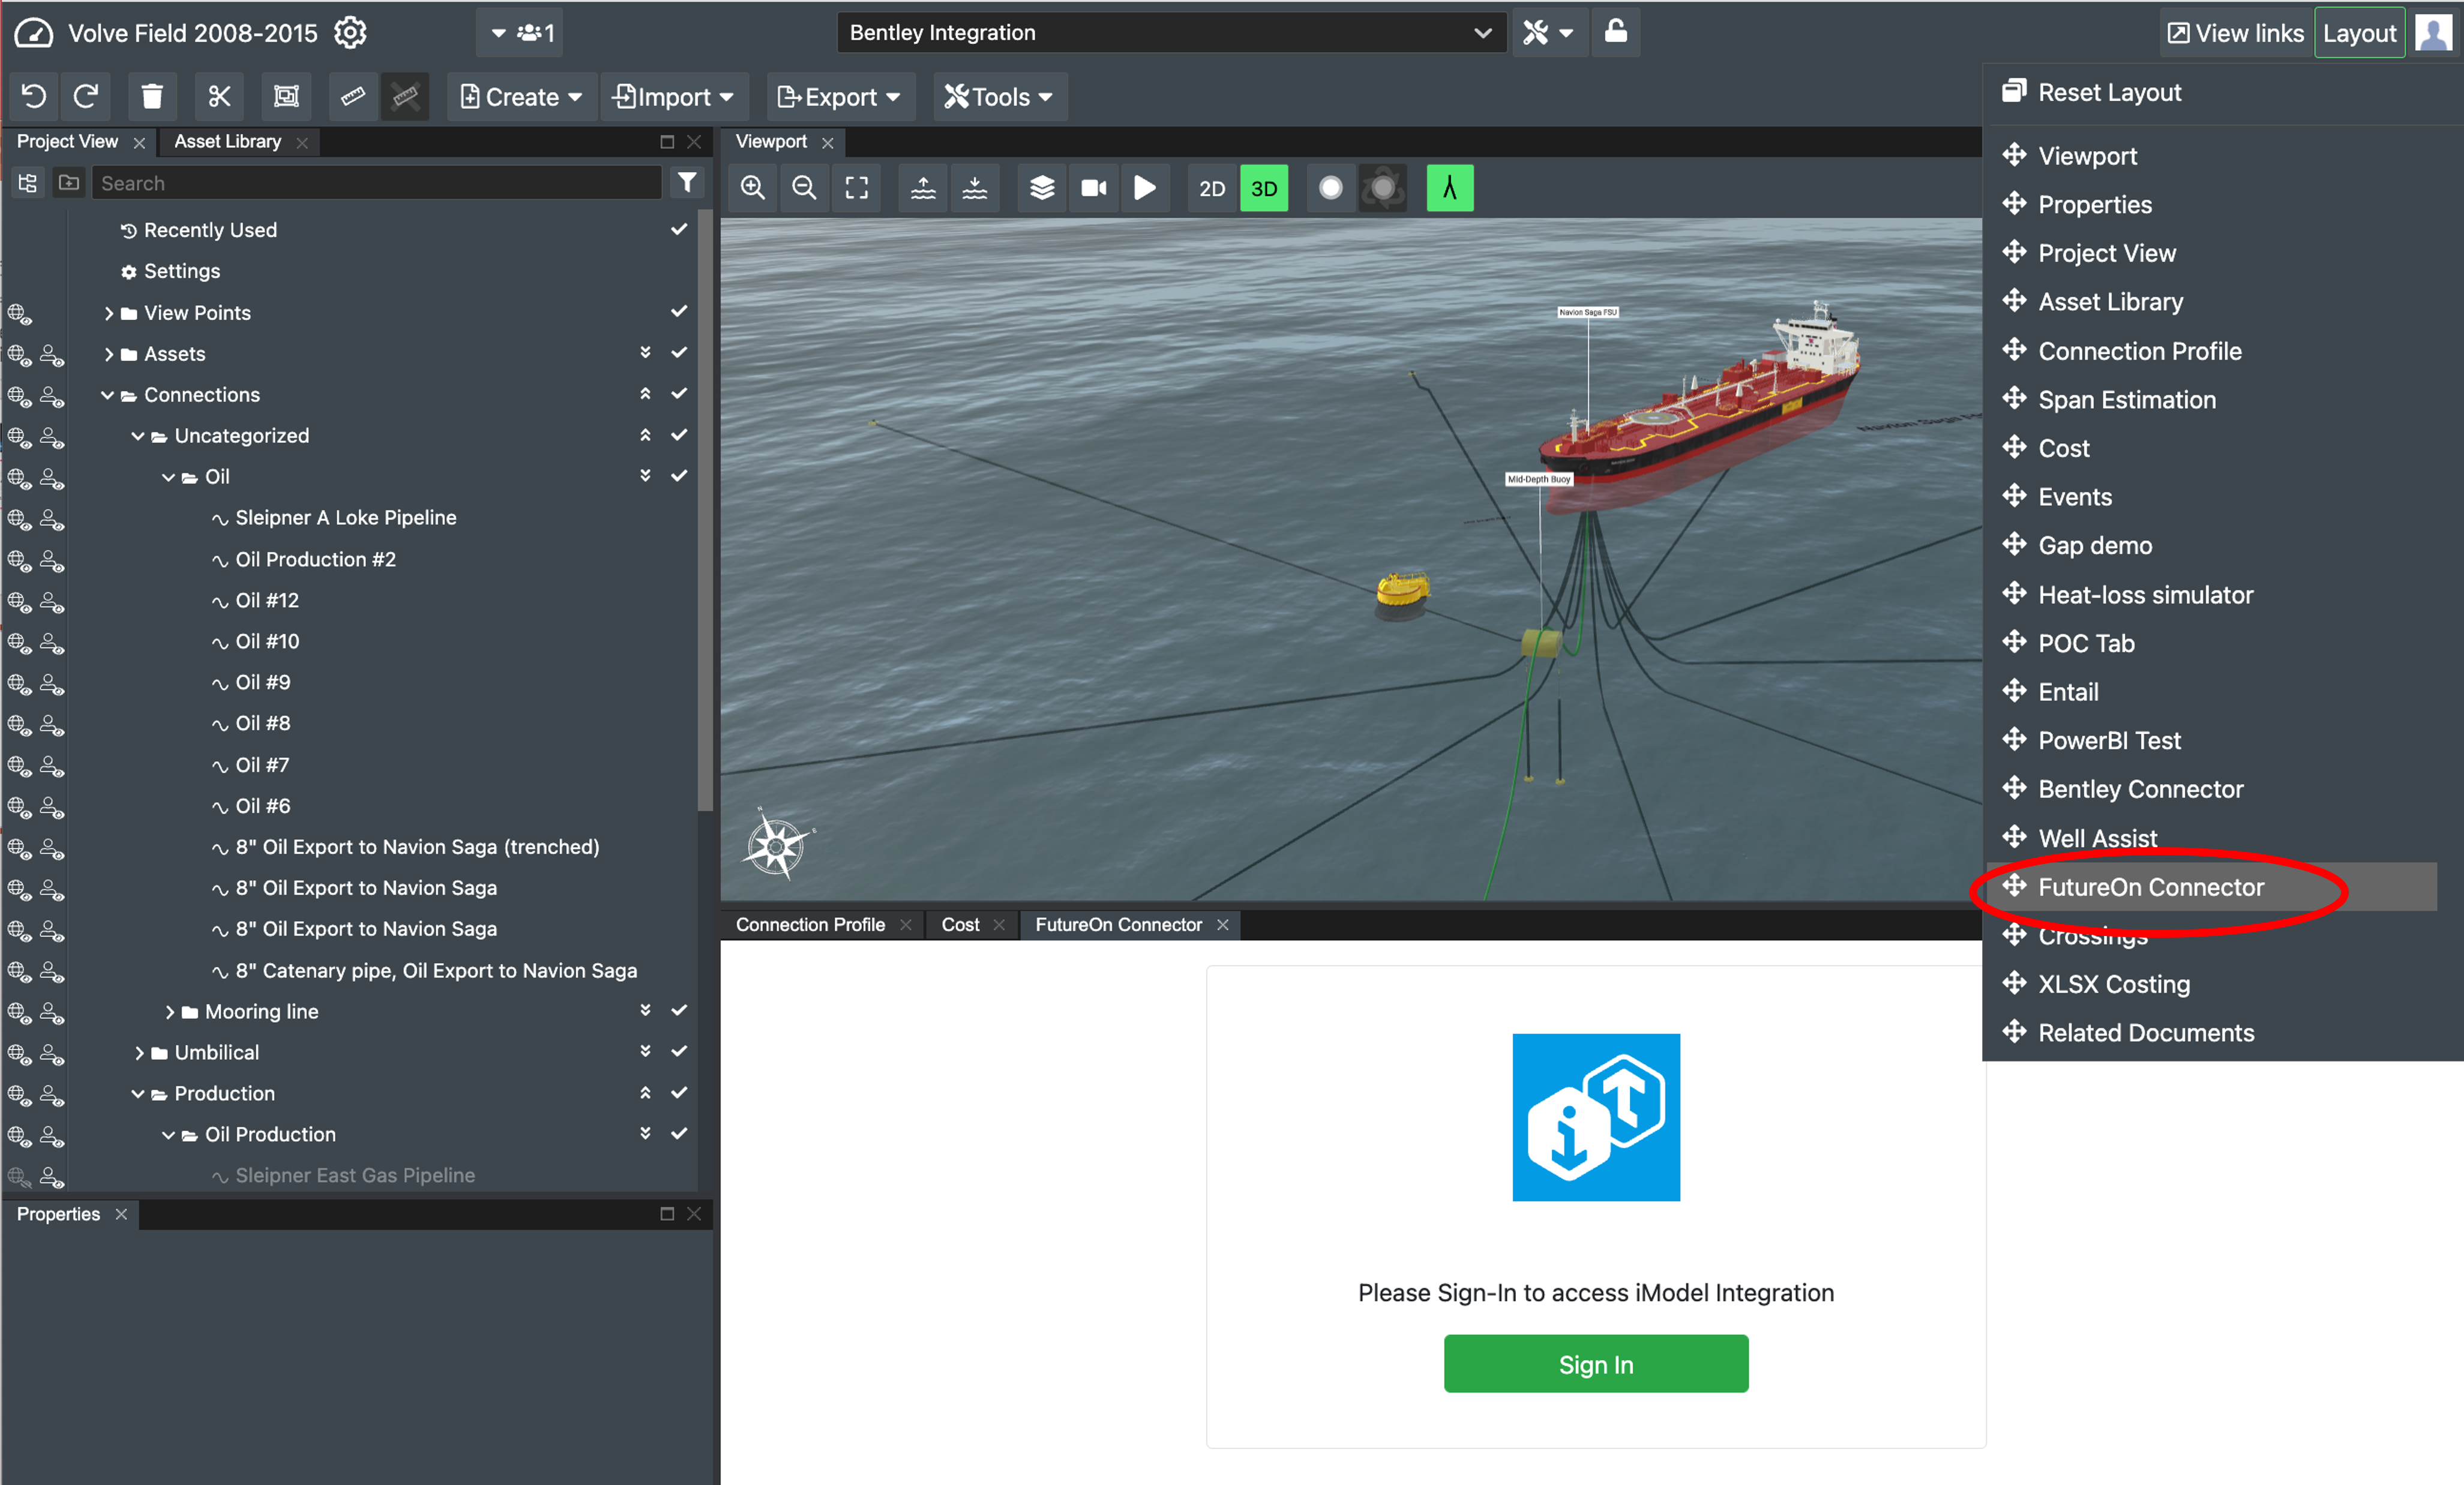Open the Bentley Integration dropdown

(x=1171, y=33)
